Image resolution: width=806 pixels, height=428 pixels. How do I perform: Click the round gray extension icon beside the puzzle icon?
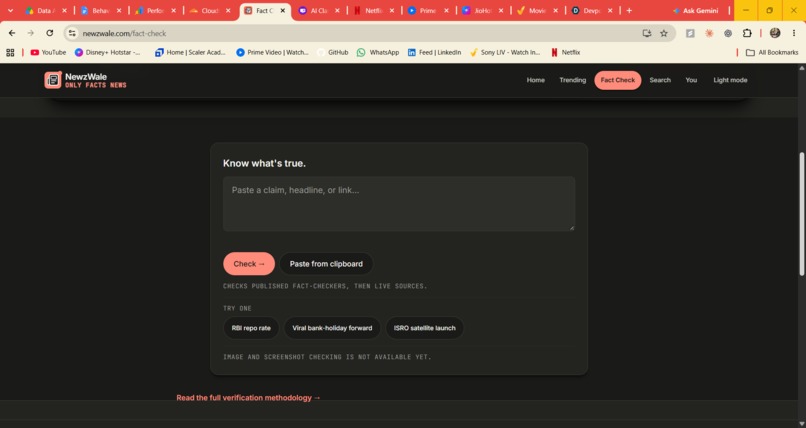click(x=728, y=33)
